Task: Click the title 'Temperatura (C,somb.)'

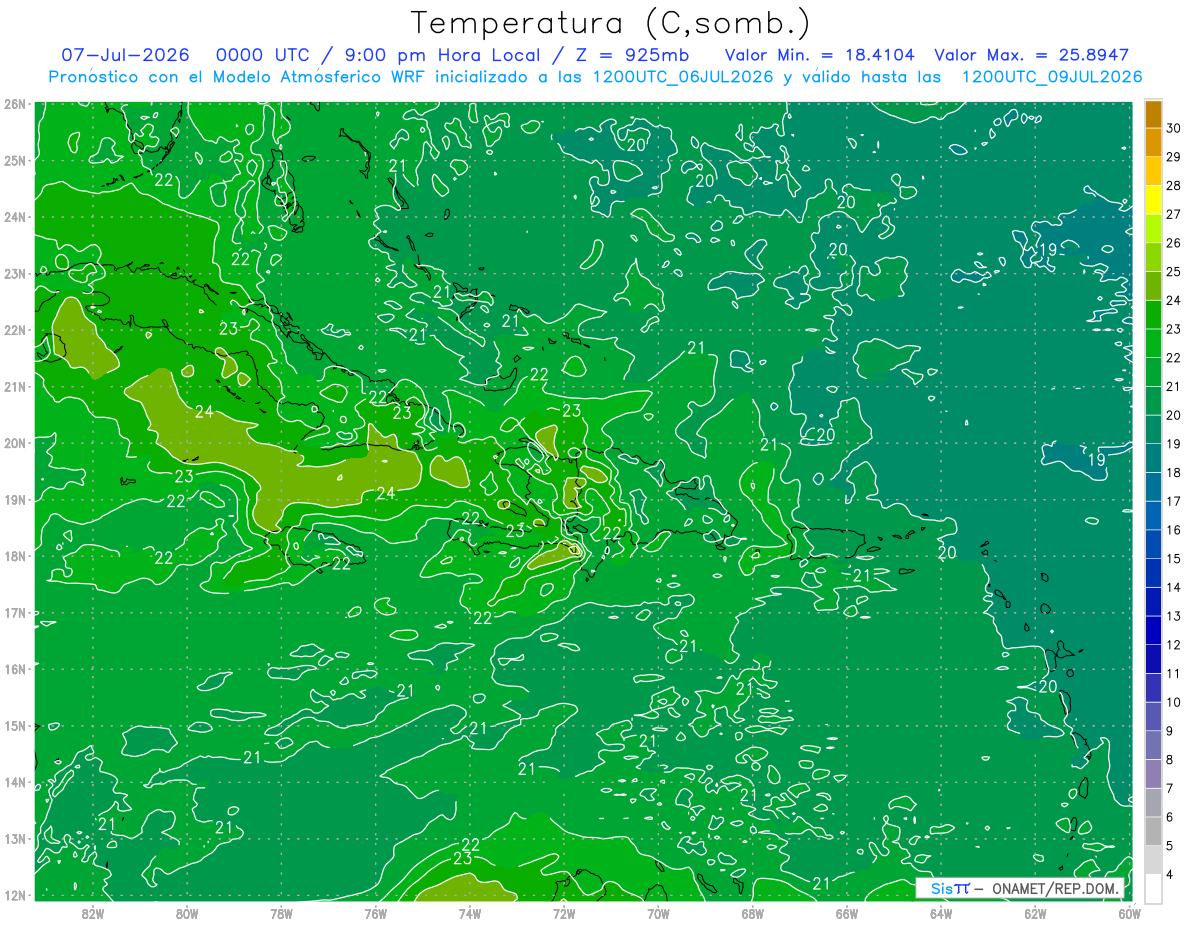Action: (x=611, y=24)
